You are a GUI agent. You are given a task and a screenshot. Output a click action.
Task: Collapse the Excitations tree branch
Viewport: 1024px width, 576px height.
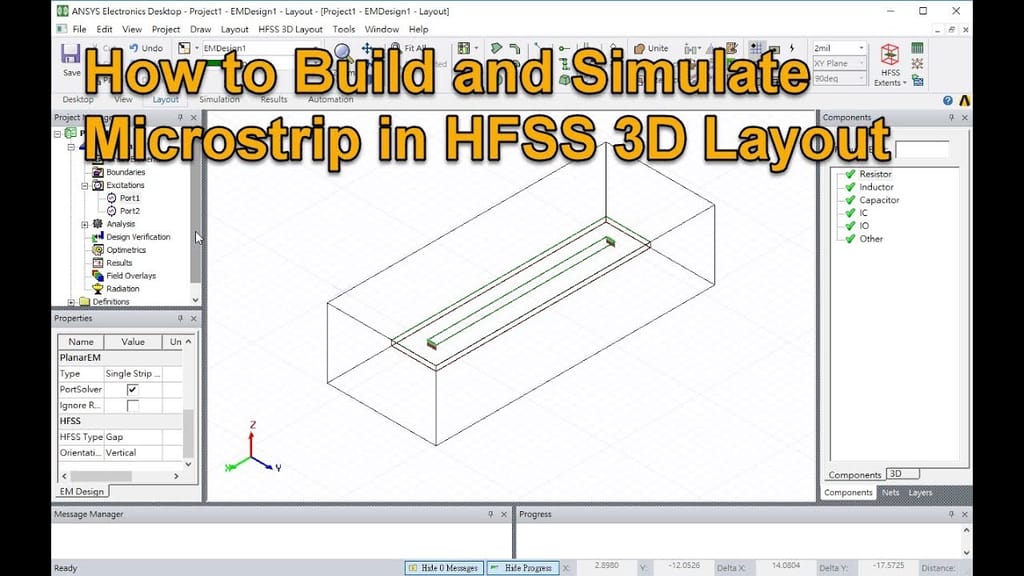coord(86,184)
